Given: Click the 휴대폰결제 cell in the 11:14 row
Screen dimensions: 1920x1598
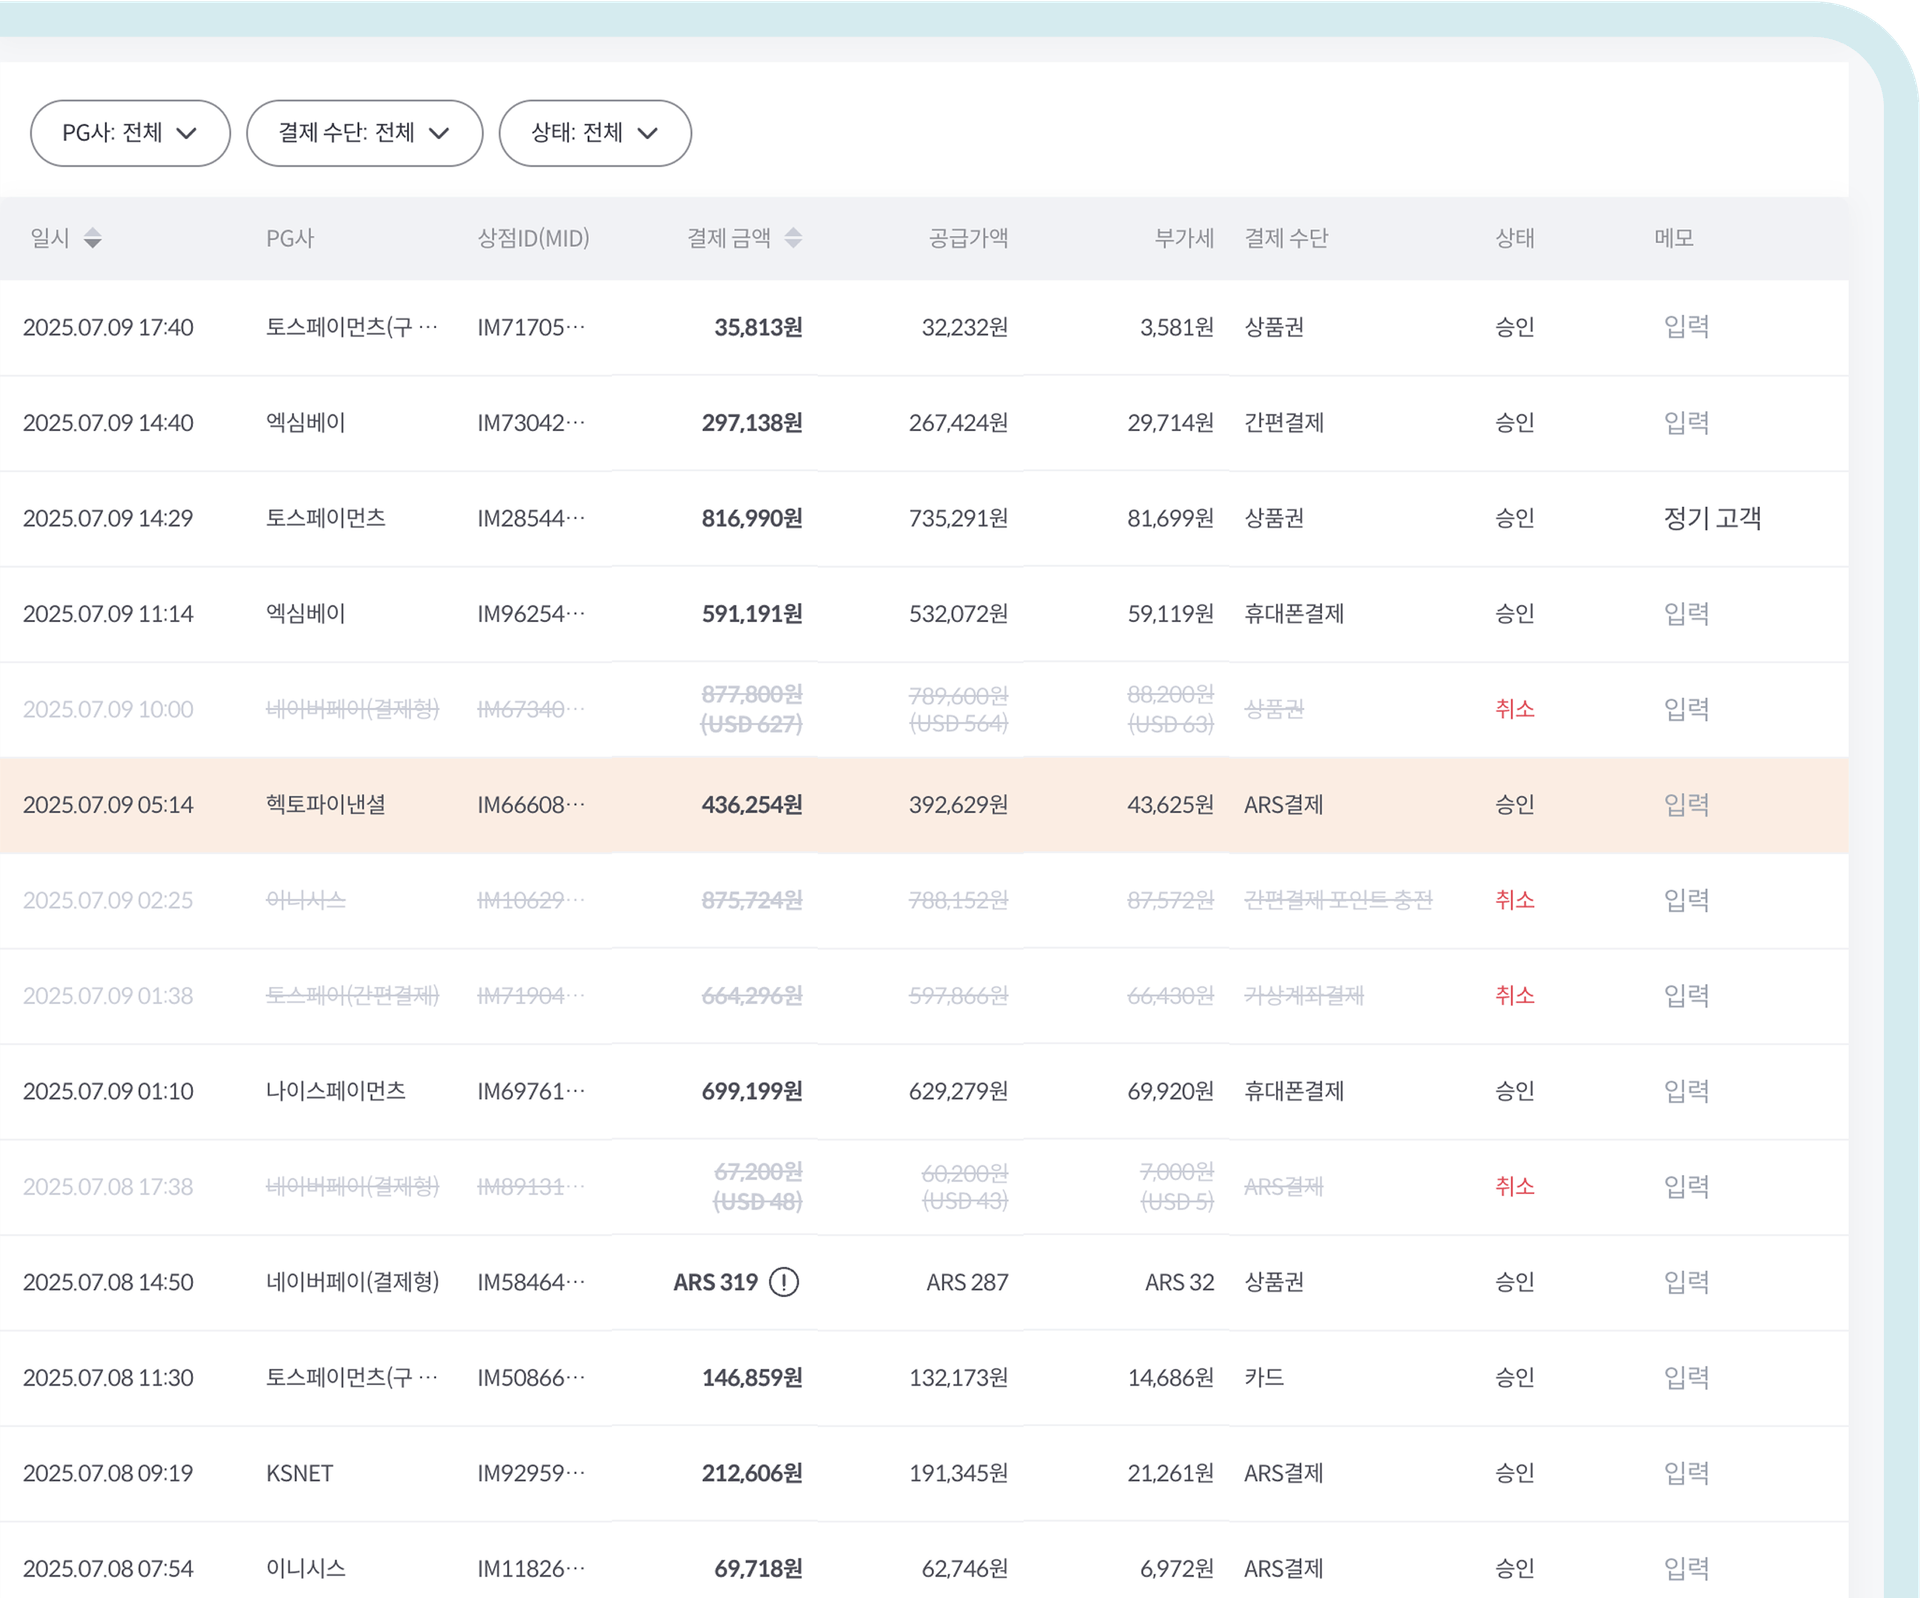Looking at the screenshot, I should coord(1294,614).
